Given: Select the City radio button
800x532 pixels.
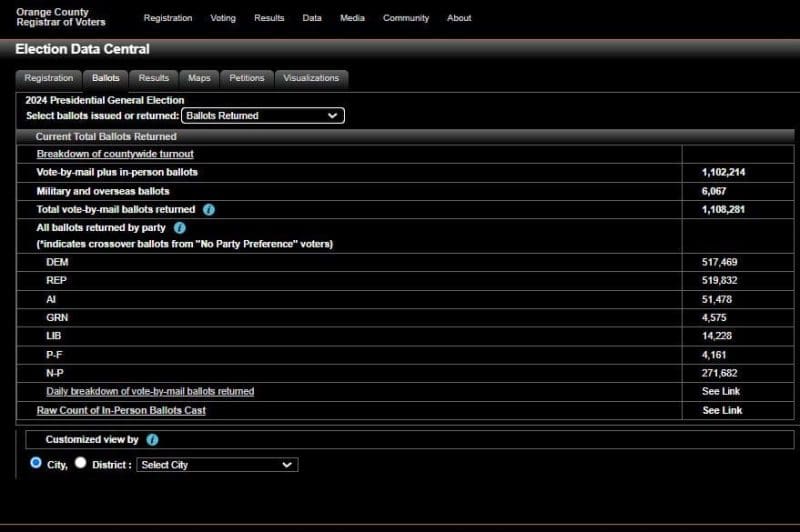Looking at the screenshot, I should (x=37, y=463).
